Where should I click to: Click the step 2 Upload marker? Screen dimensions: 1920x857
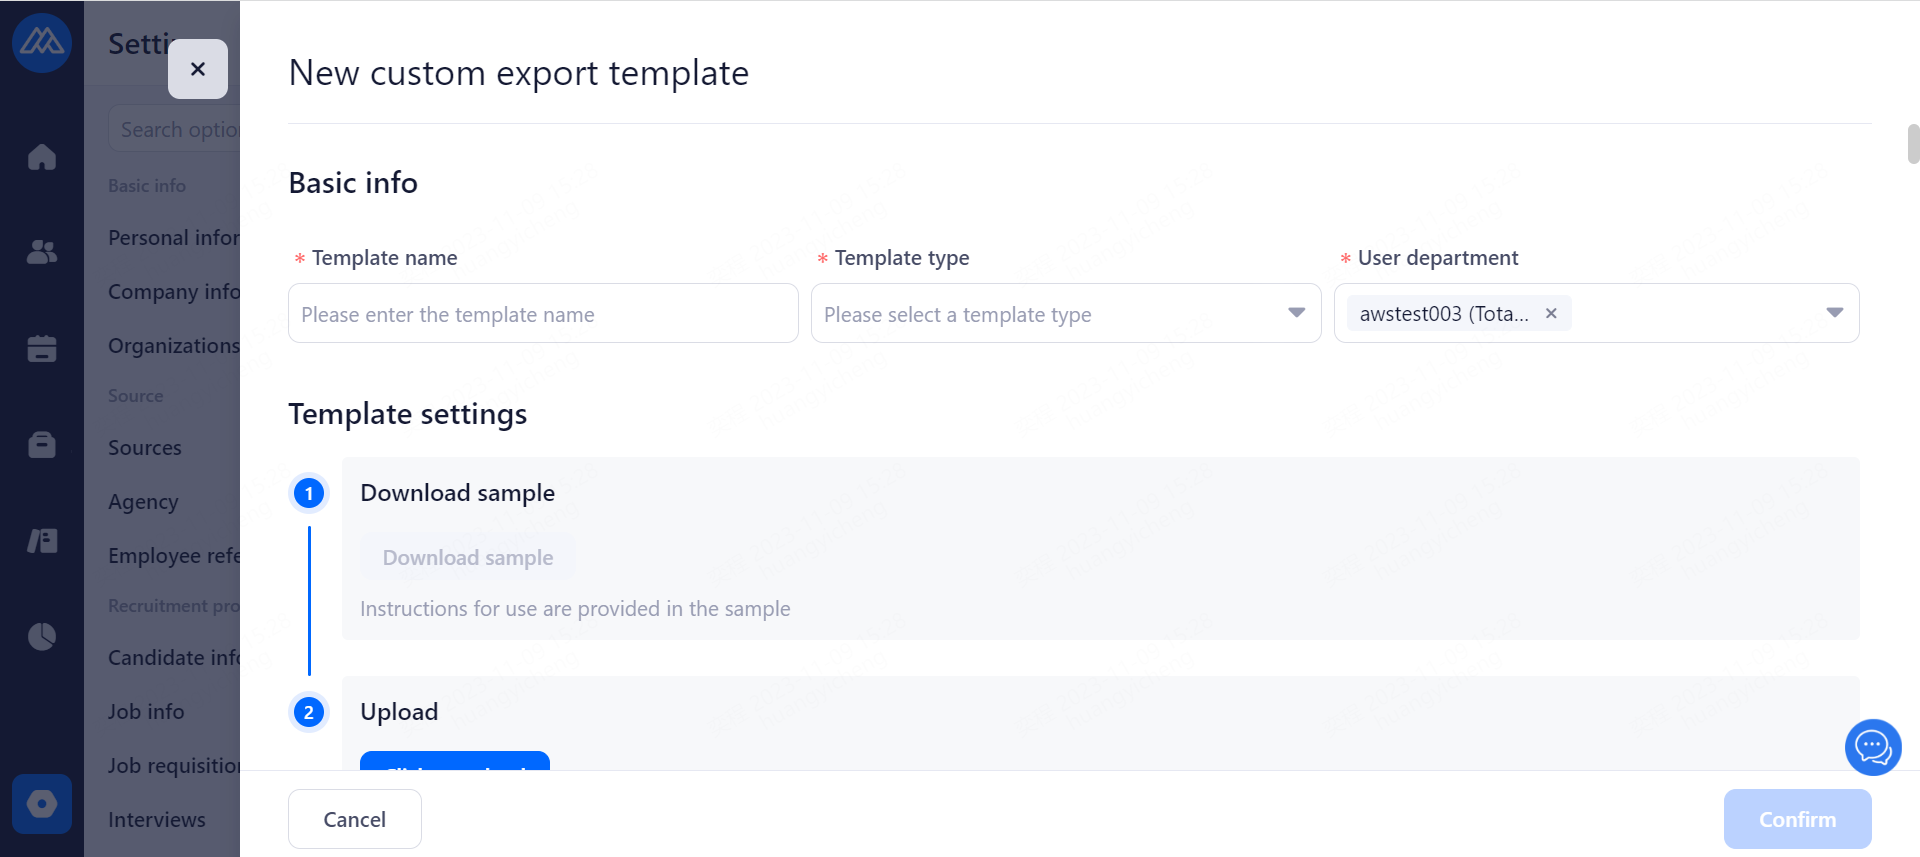[x=309, y=712]
